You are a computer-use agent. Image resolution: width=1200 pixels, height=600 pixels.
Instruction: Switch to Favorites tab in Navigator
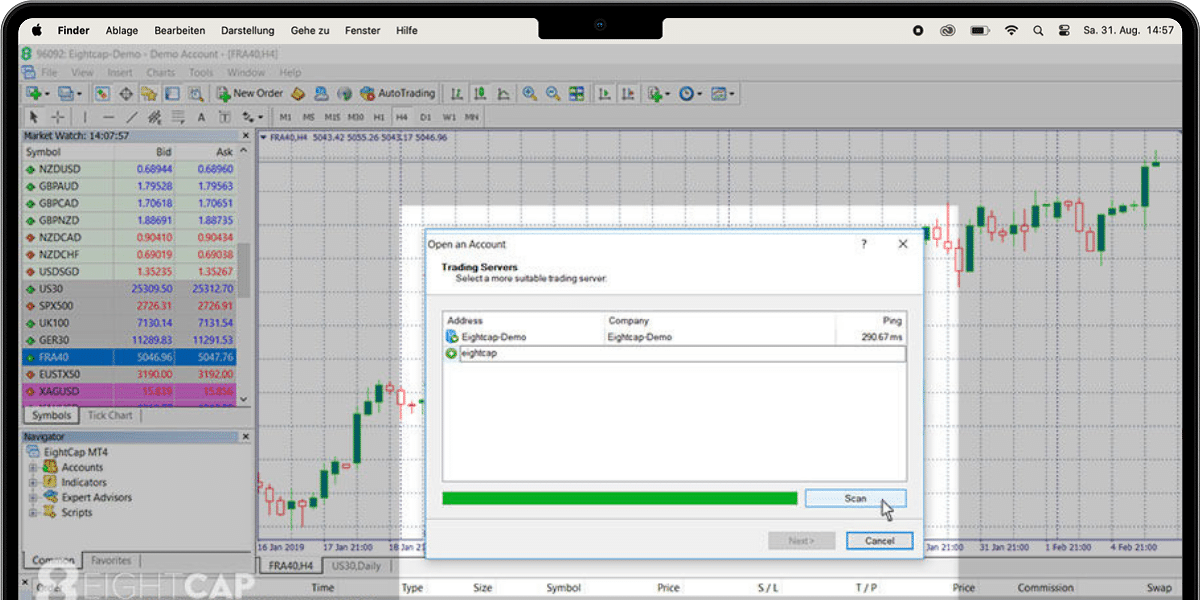click(x=111, y=561)
